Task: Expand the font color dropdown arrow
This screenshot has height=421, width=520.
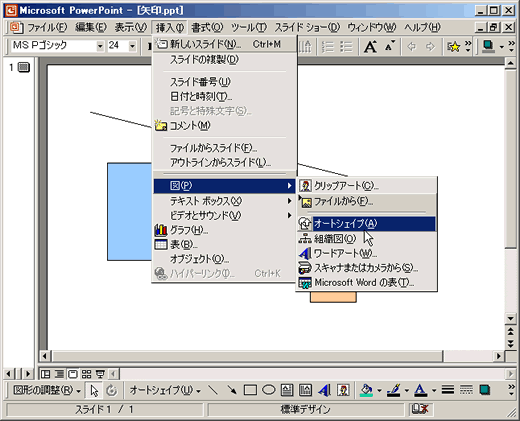Action: coord(433,390)
